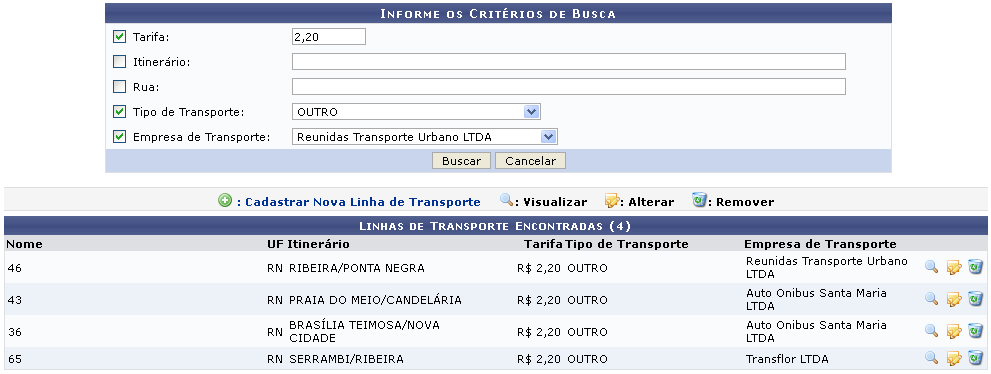Visualize line 43 Praia do Meio/Candelária
Image resolution: width=991 pixels, height=374 pixels.
[x=931, y=298]
